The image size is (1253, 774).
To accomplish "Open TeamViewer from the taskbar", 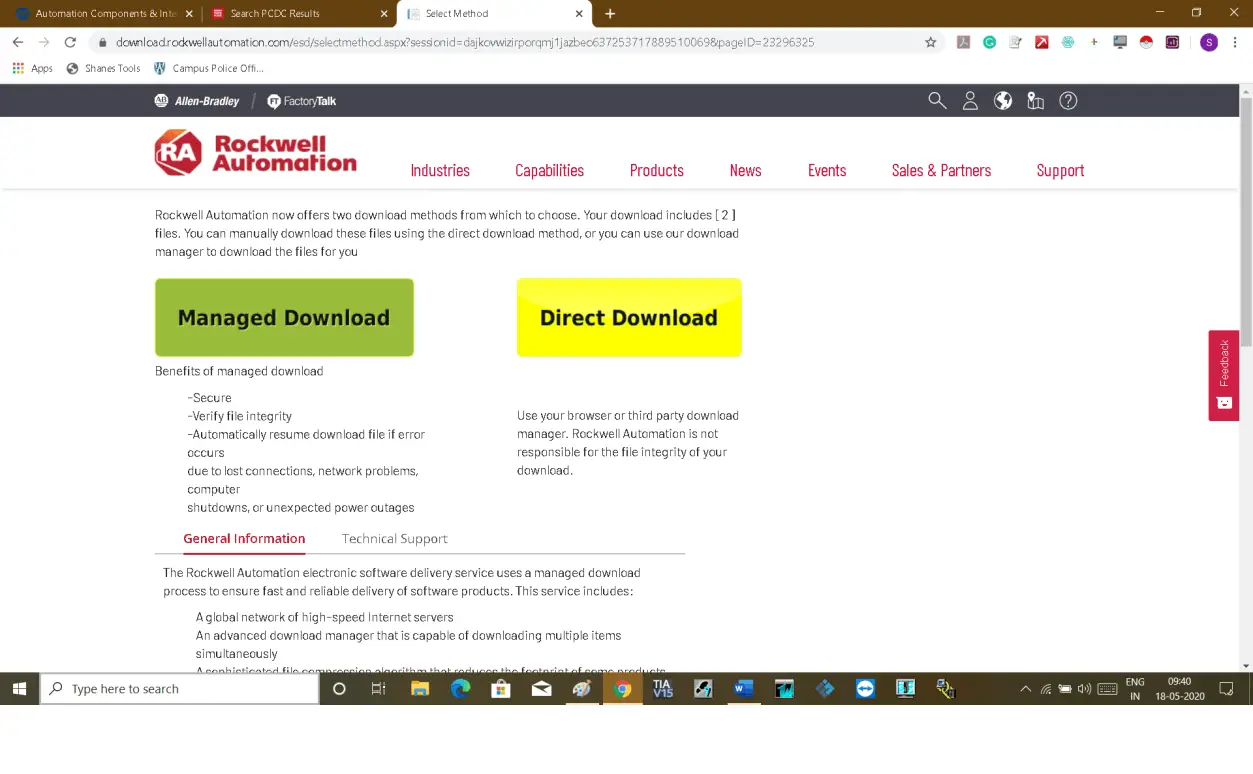I will (x=865, y=689).
